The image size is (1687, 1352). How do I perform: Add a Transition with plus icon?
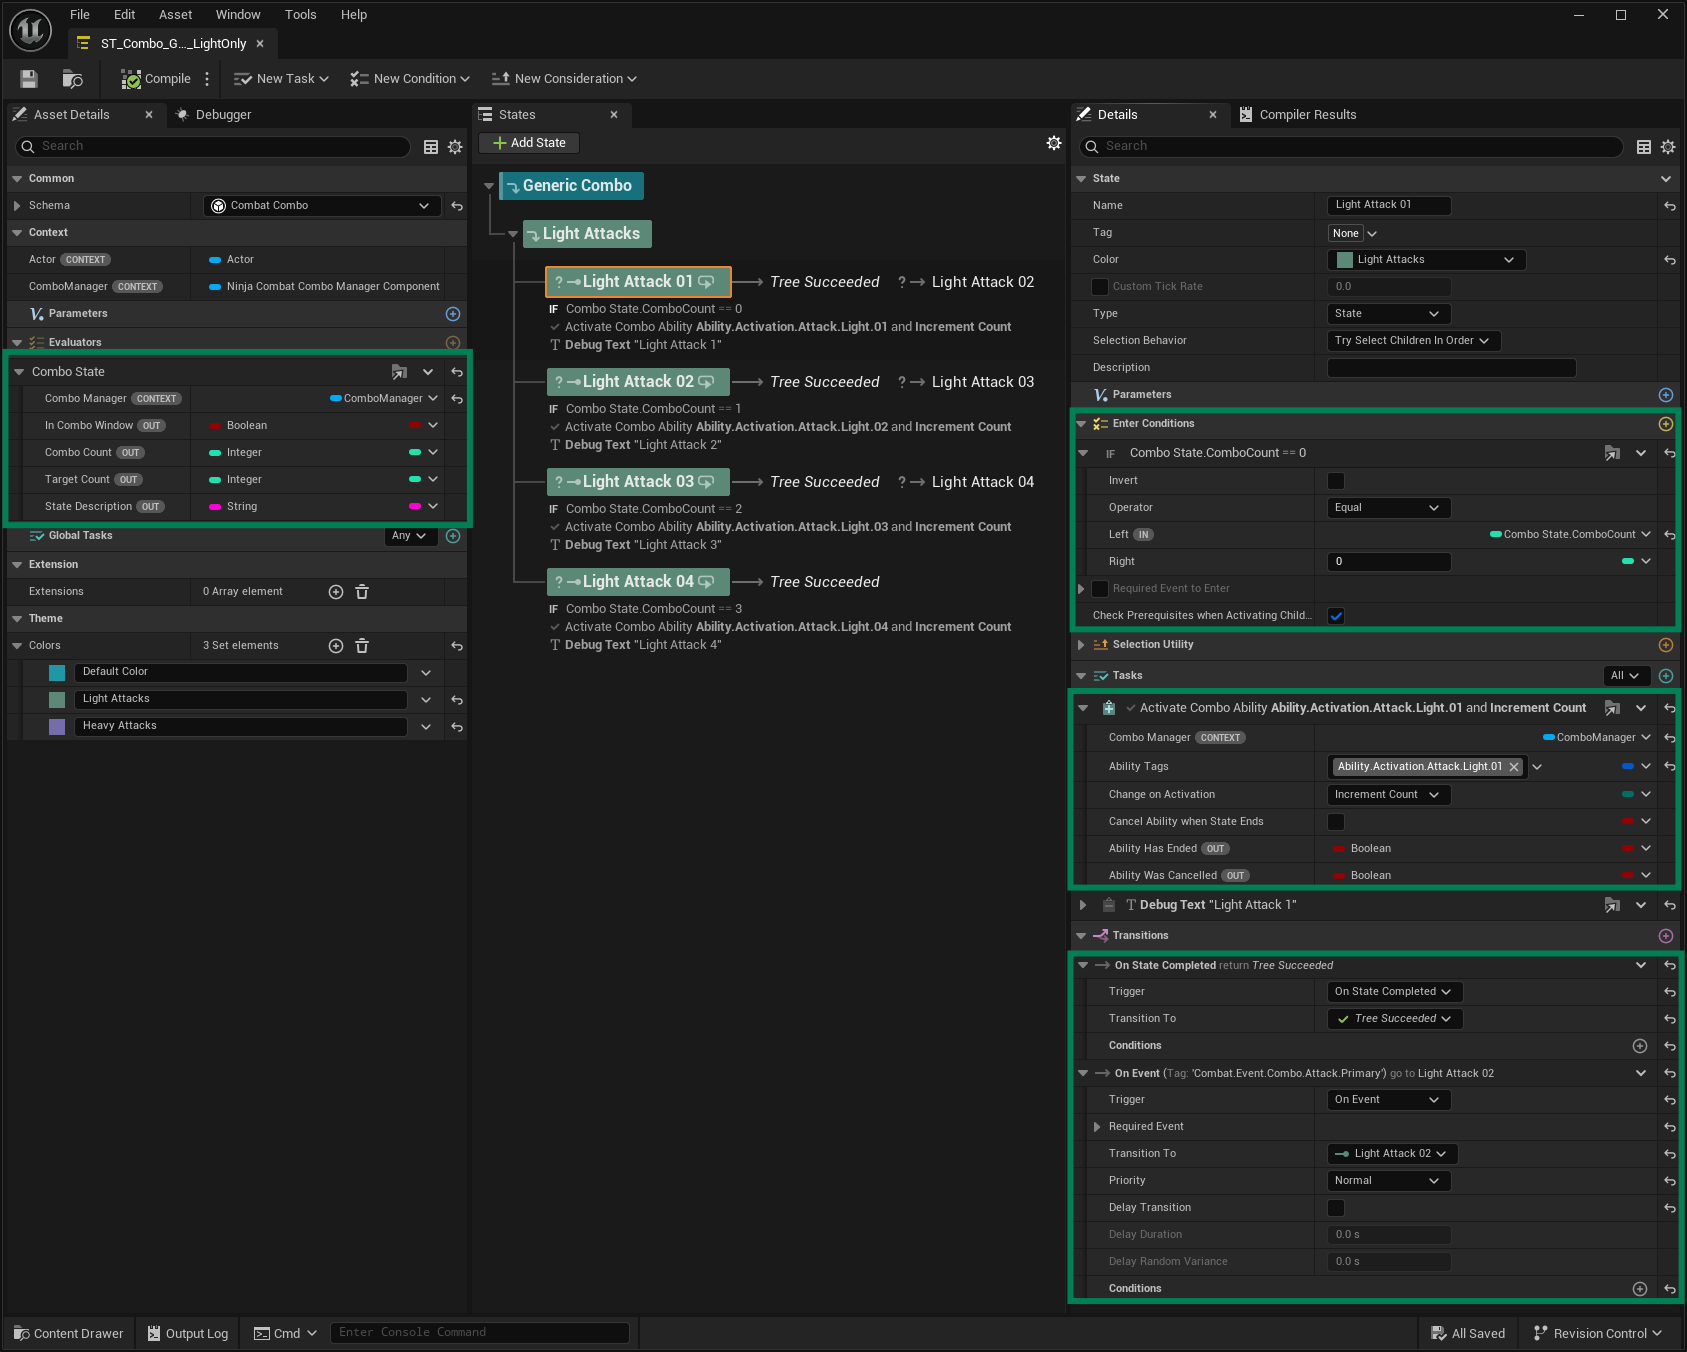tap(1666, 936)
